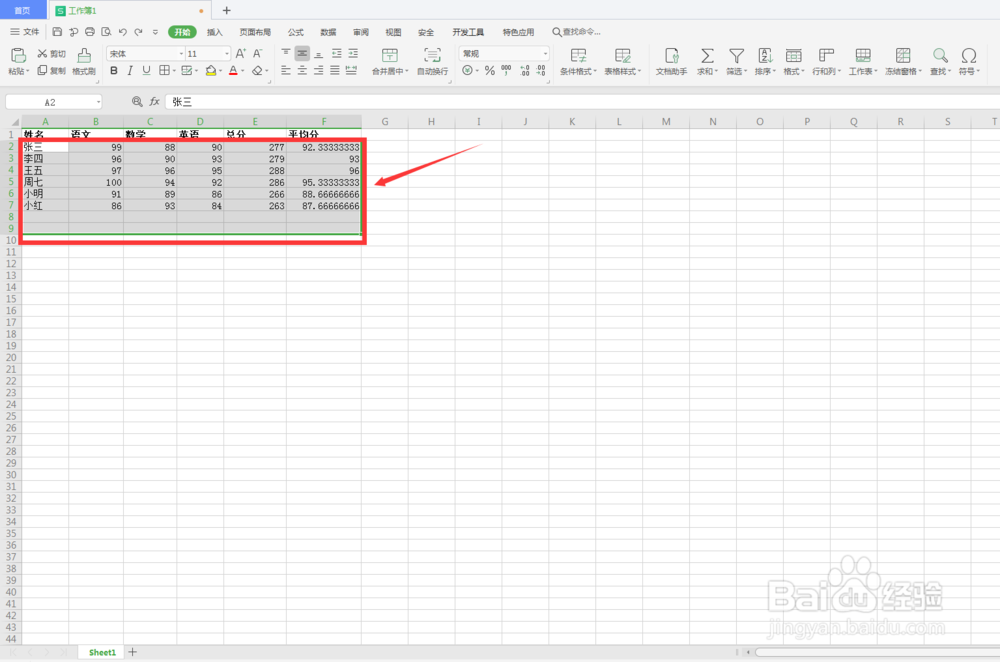1000x662 pixels.
Task: Click the cell Borders icon
Action: (x=164, y=70)
